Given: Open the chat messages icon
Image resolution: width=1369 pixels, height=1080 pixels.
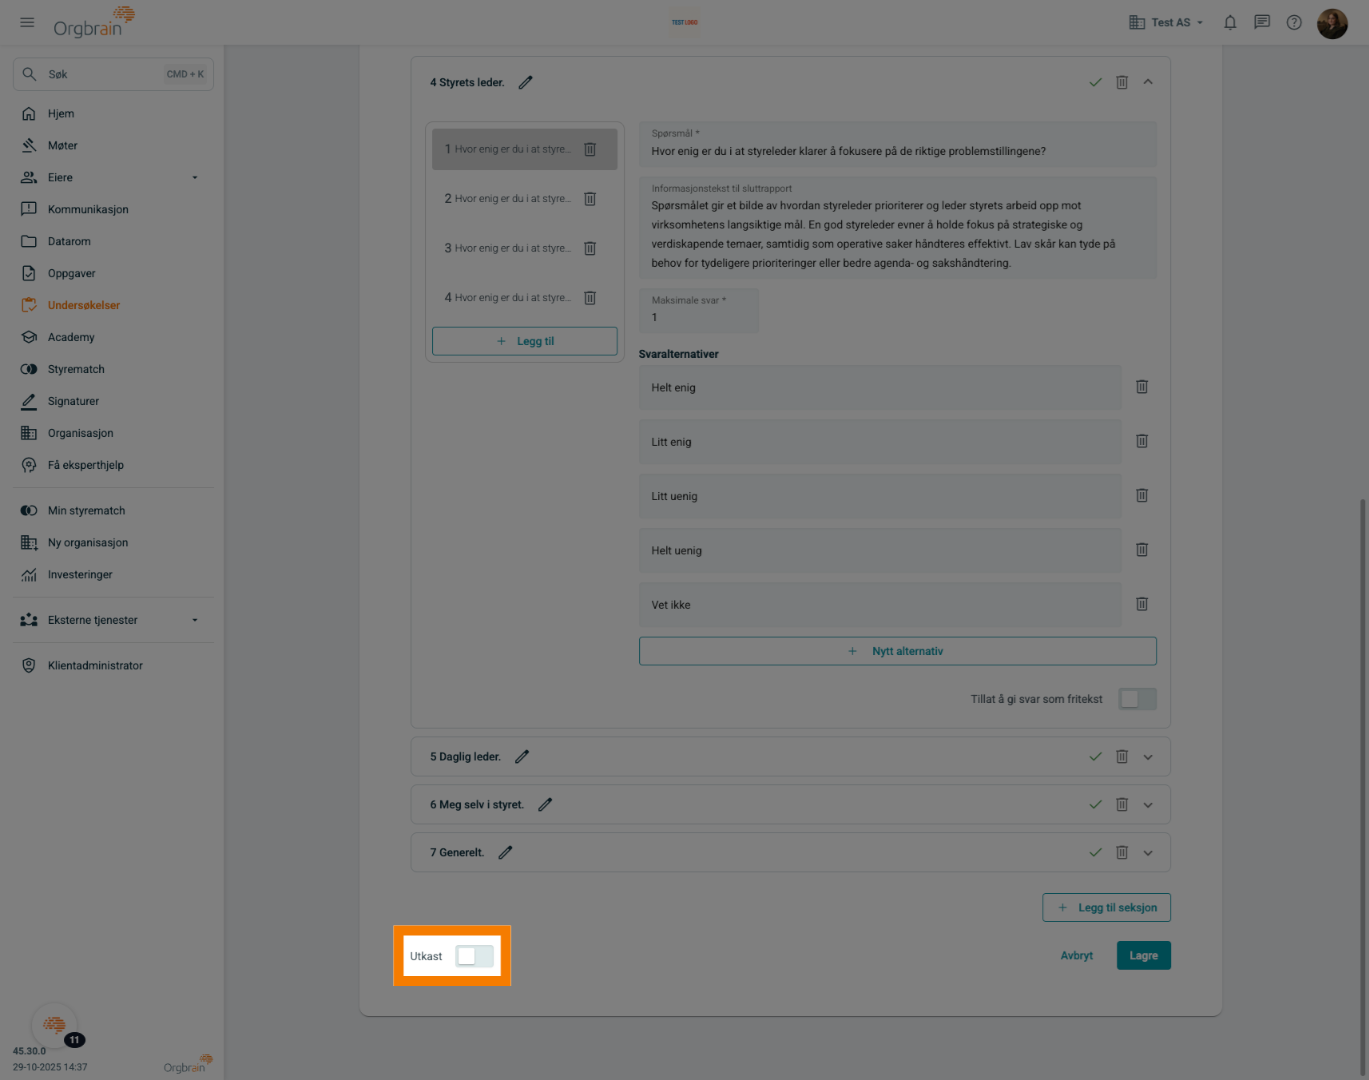Looking at the screenshot, I should coord(1262,22).
